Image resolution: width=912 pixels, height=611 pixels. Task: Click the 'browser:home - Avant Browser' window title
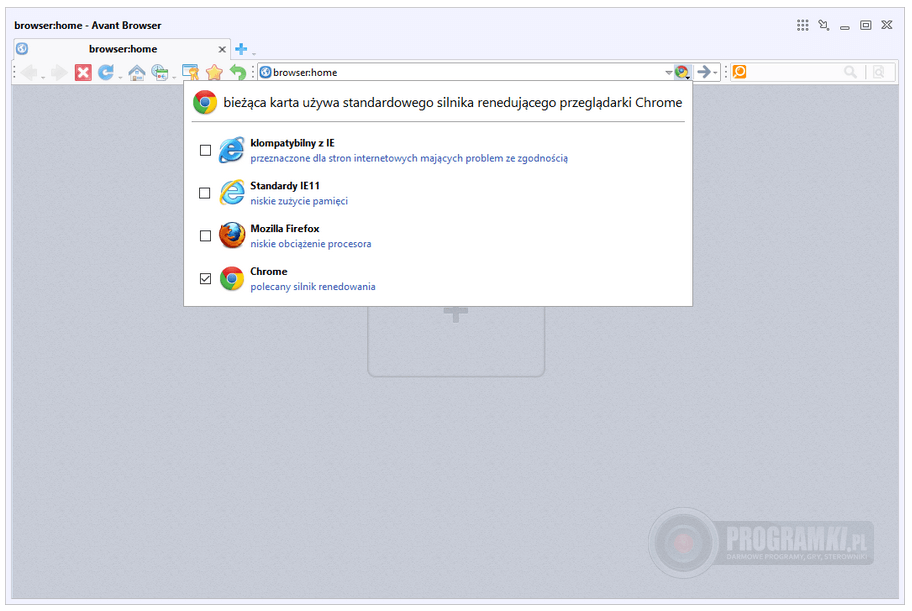pos(88,25)
